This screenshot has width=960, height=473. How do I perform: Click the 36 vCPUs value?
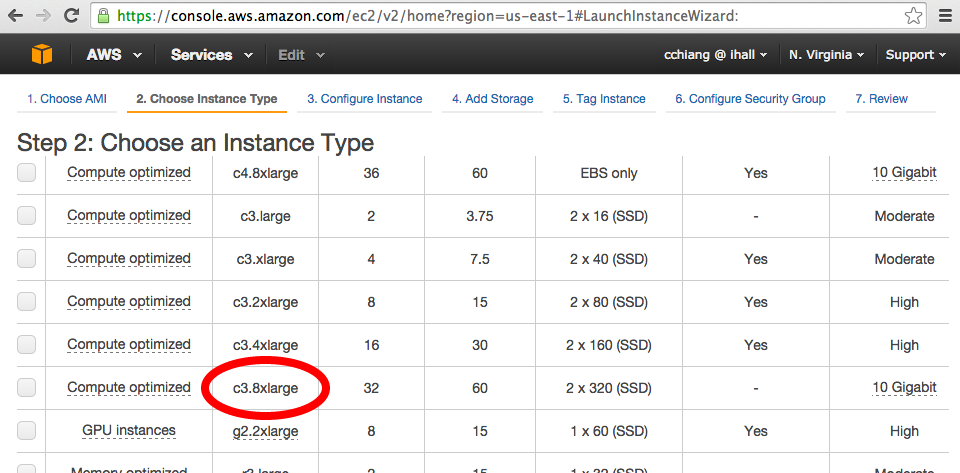tap(371, 174)
